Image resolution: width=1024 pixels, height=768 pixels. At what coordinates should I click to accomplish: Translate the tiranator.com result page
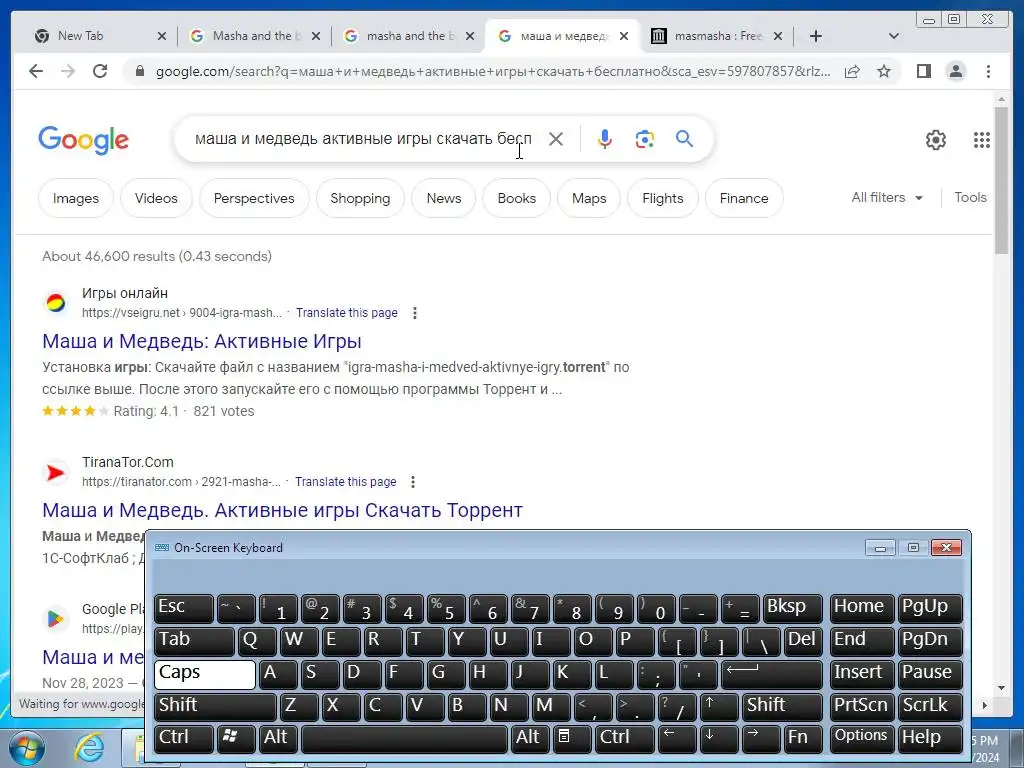tap(345, 482)
